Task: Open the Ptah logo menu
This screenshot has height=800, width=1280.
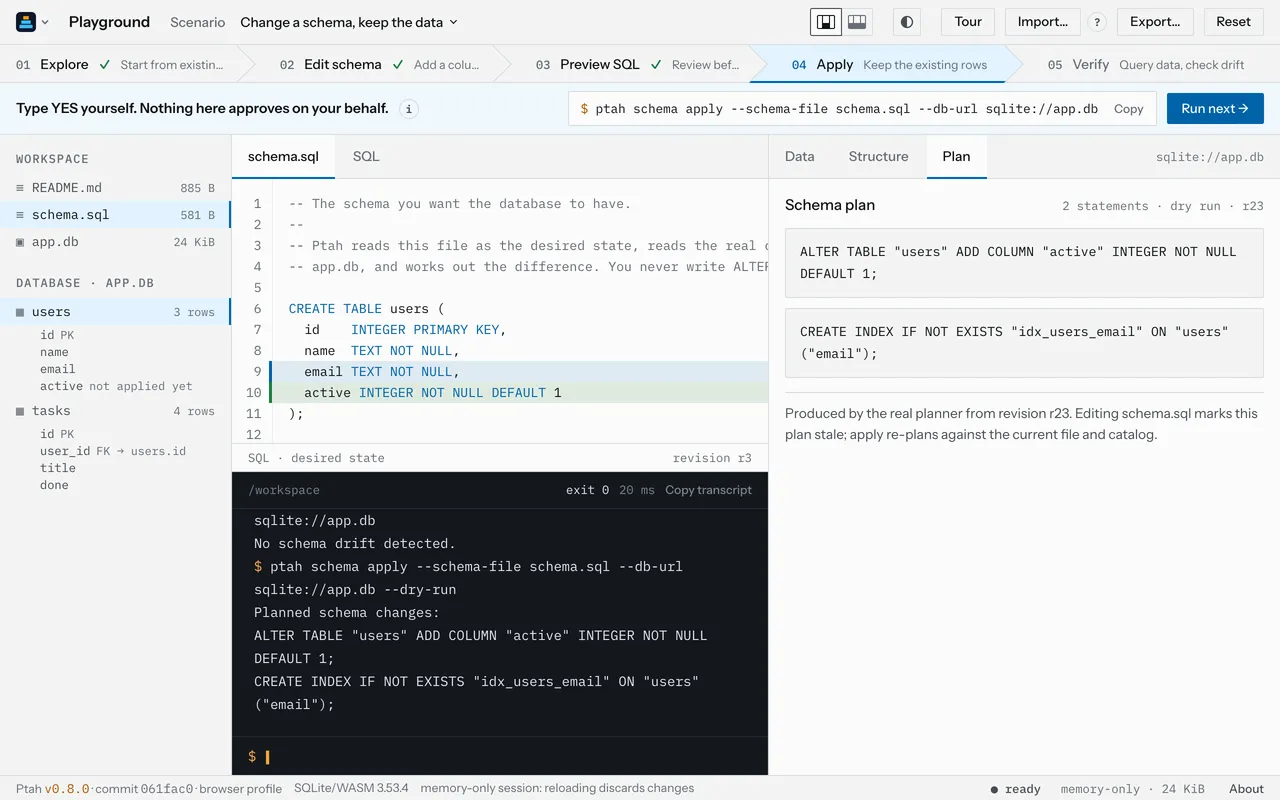Action: pos(32,22)
